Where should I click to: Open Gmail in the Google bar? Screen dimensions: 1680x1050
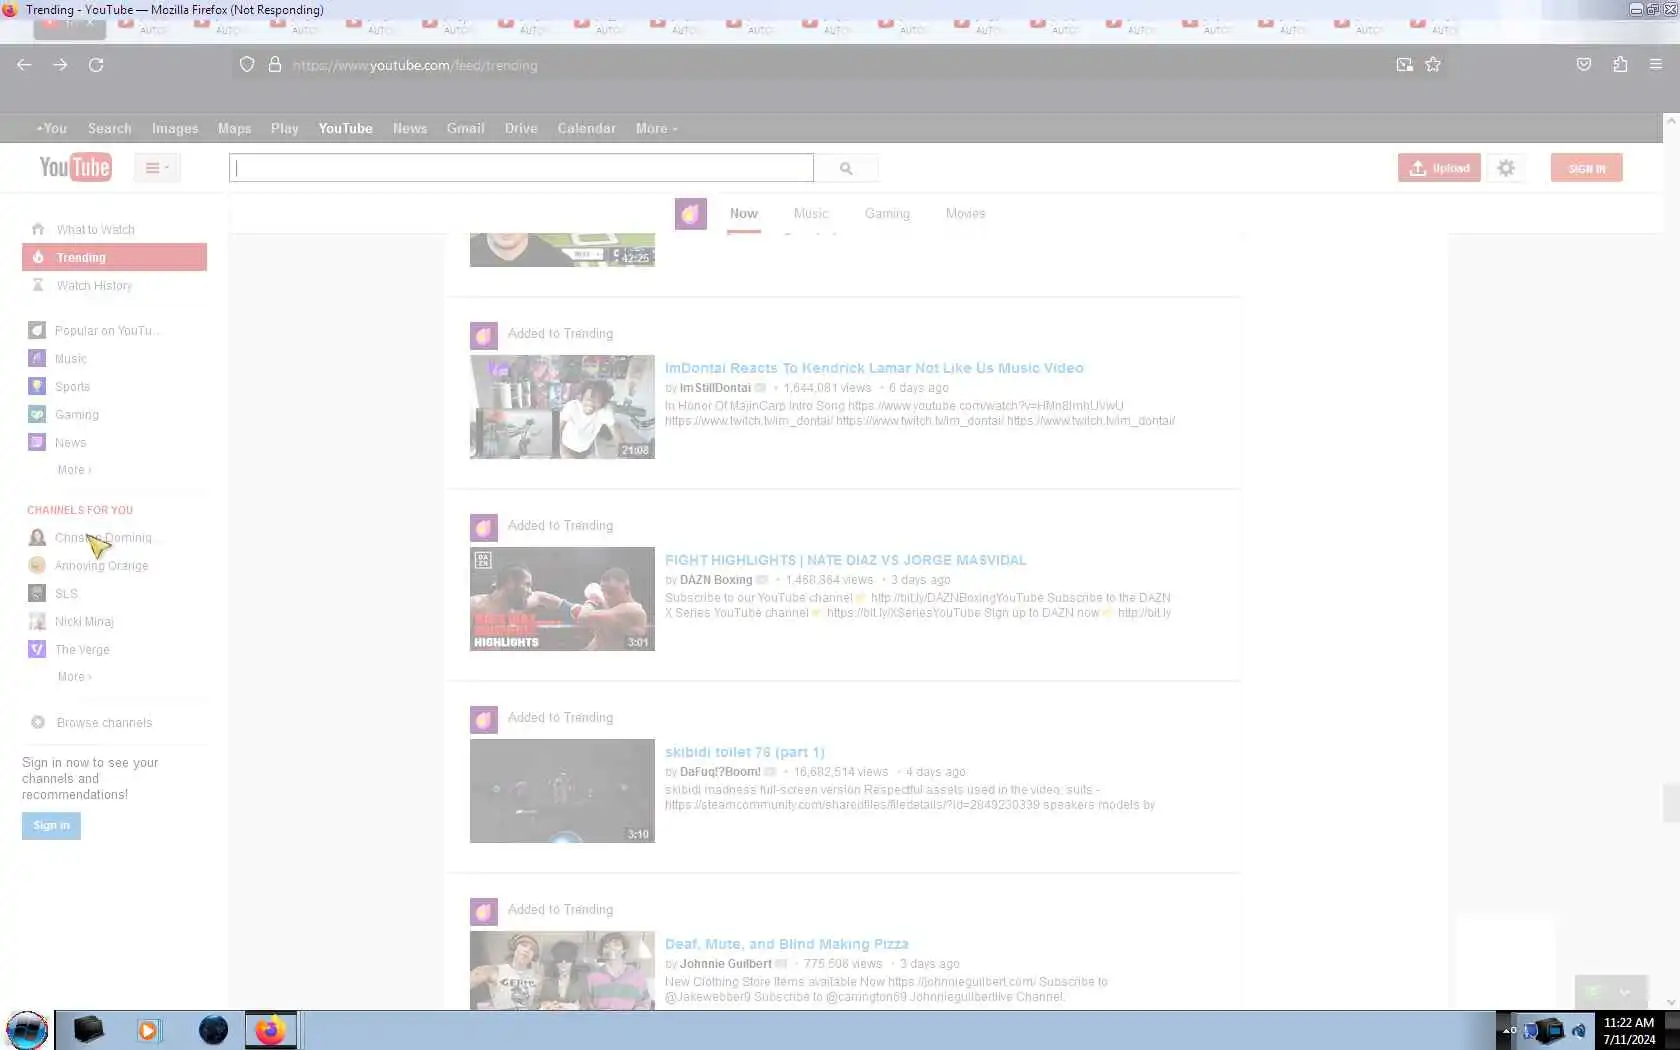pos(465,128)
